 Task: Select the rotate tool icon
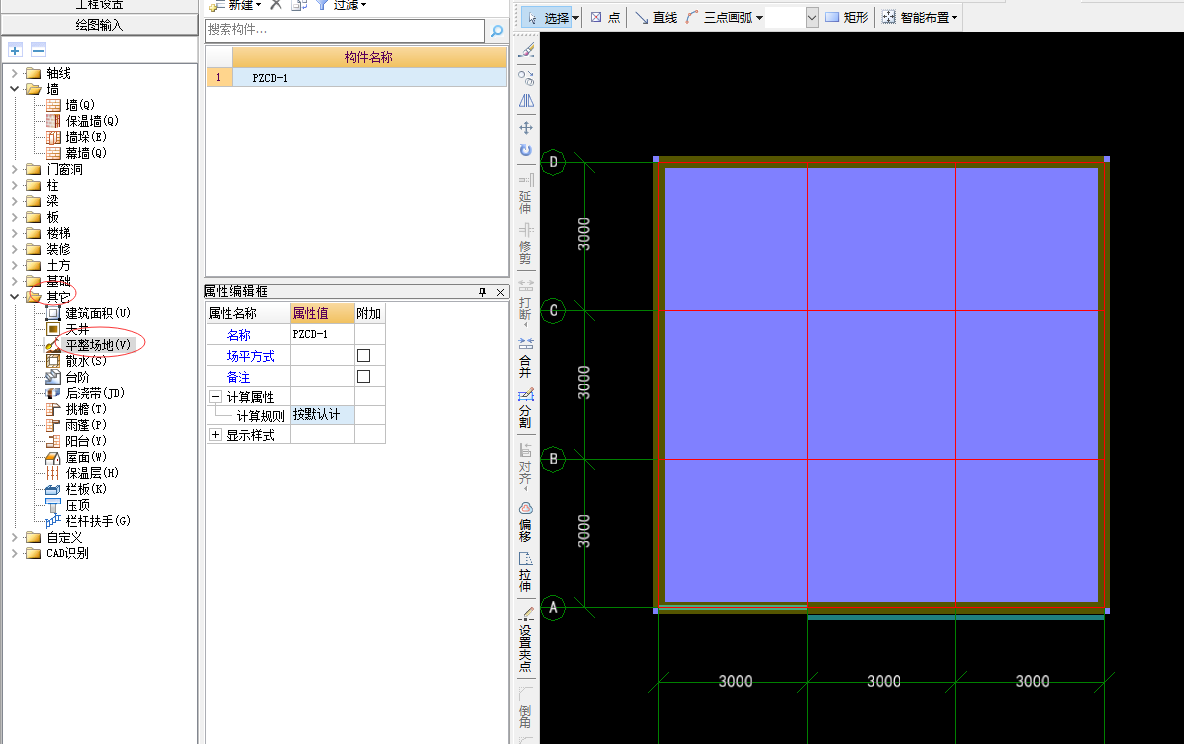tap(526, 150)
